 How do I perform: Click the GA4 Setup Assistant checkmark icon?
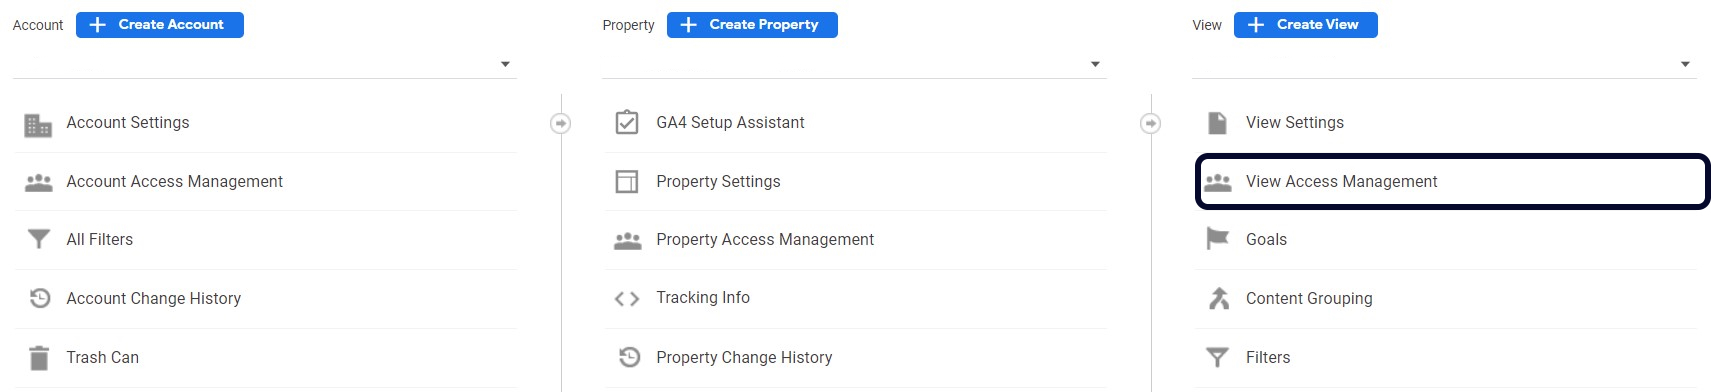[627, 122]
